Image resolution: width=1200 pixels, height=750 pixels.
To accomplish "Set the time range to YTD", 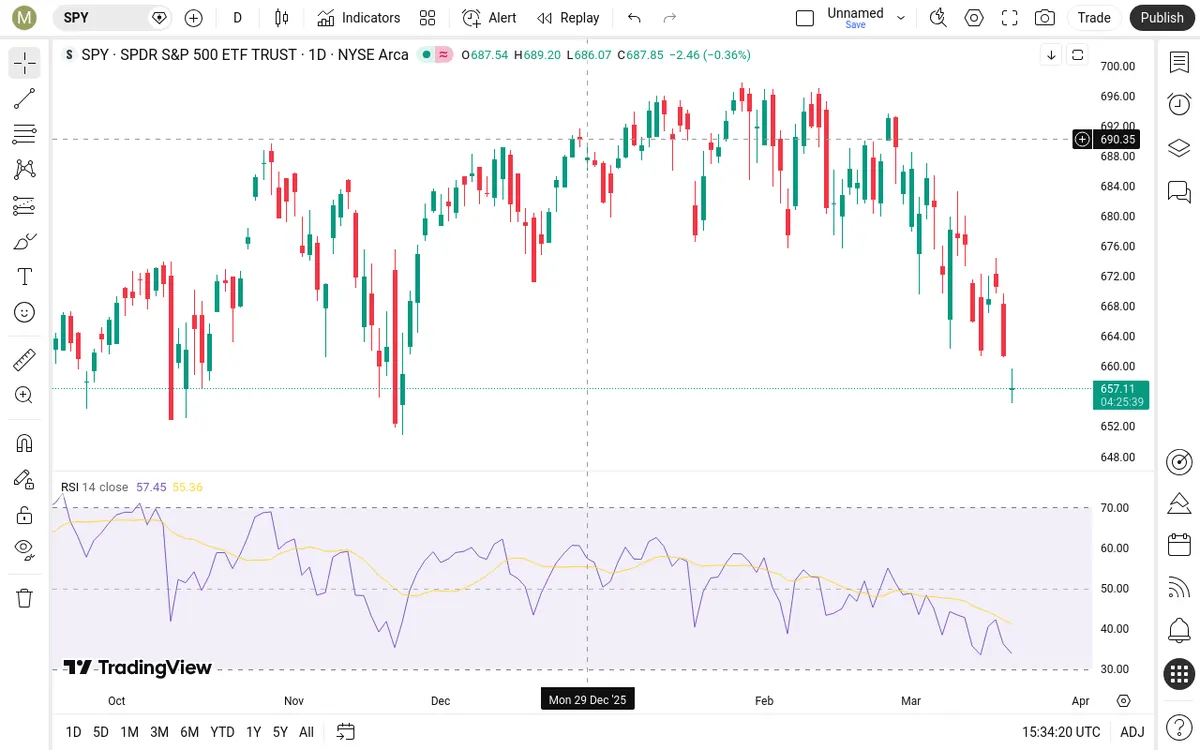I will coord(223,732).
